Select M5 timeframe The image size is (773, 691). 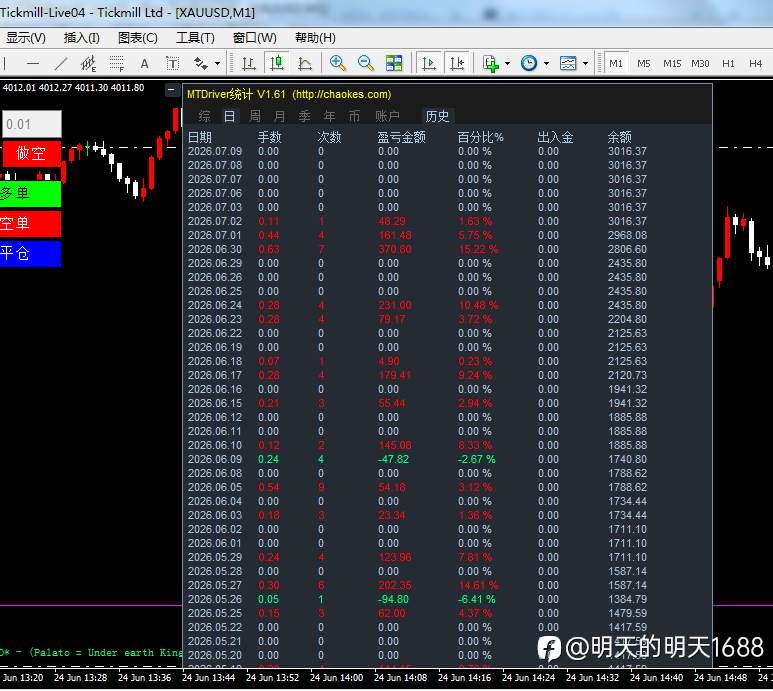644,64
